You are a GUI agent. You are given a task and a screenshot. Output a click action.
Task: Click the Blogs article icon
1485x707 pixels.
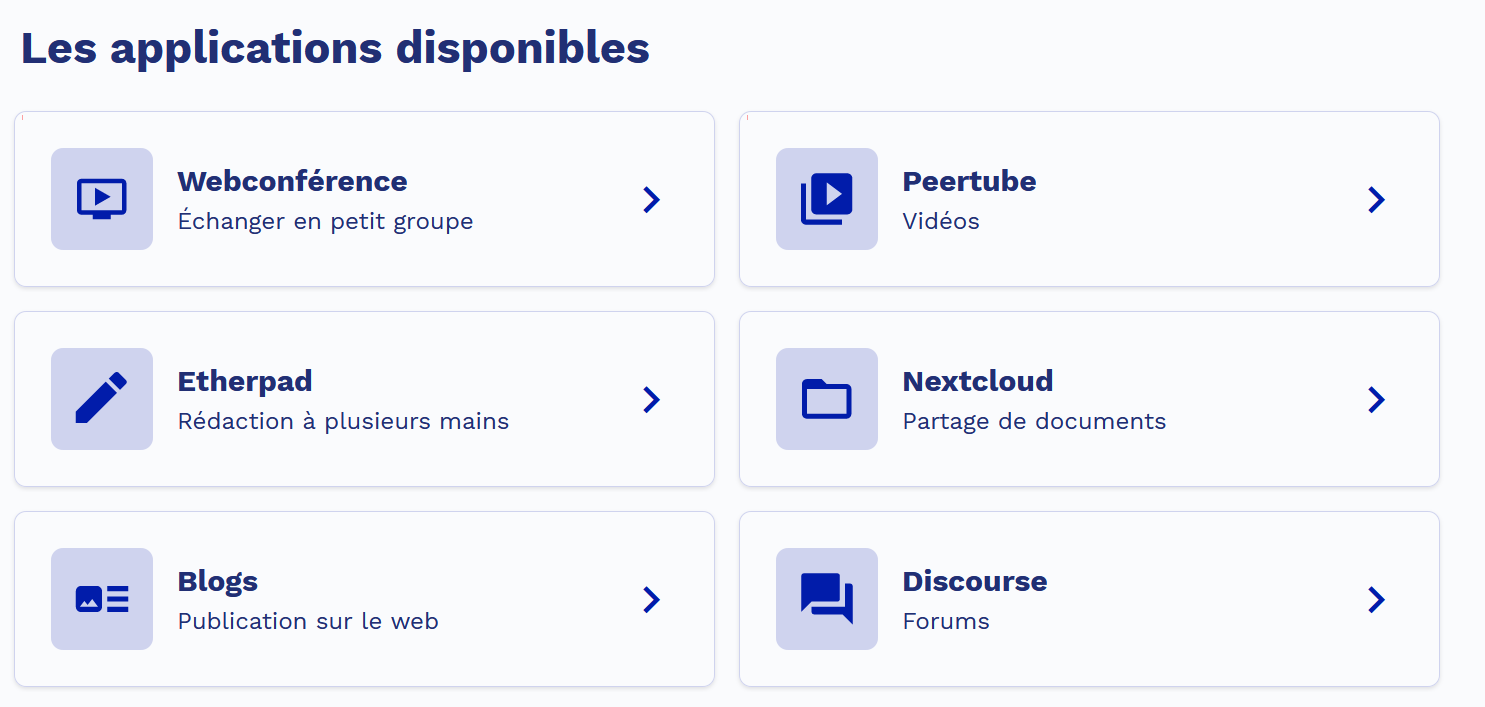point(101,599)
